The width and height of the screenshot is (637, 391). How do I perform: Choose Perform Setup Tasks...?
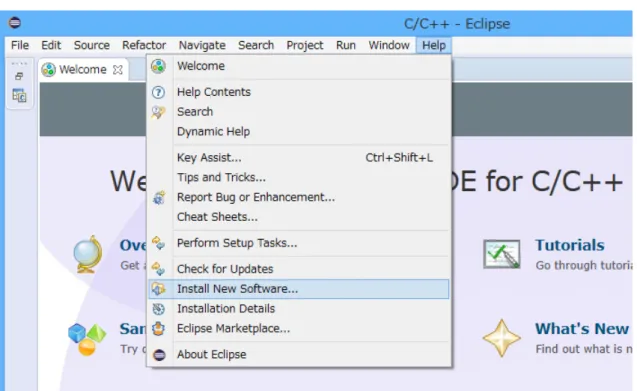(x=300, y=243)
